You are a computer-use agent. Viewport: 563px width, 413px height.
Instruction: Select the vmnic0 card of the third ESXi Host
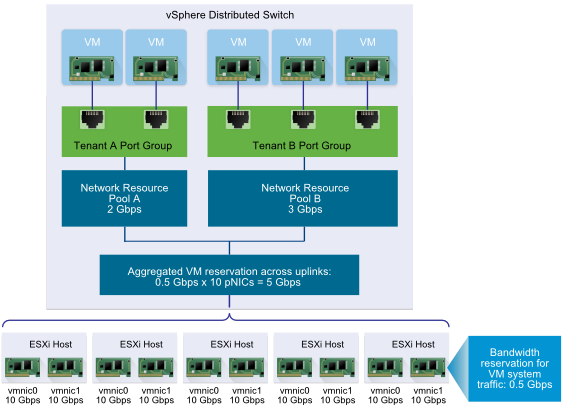click(204, 367)
